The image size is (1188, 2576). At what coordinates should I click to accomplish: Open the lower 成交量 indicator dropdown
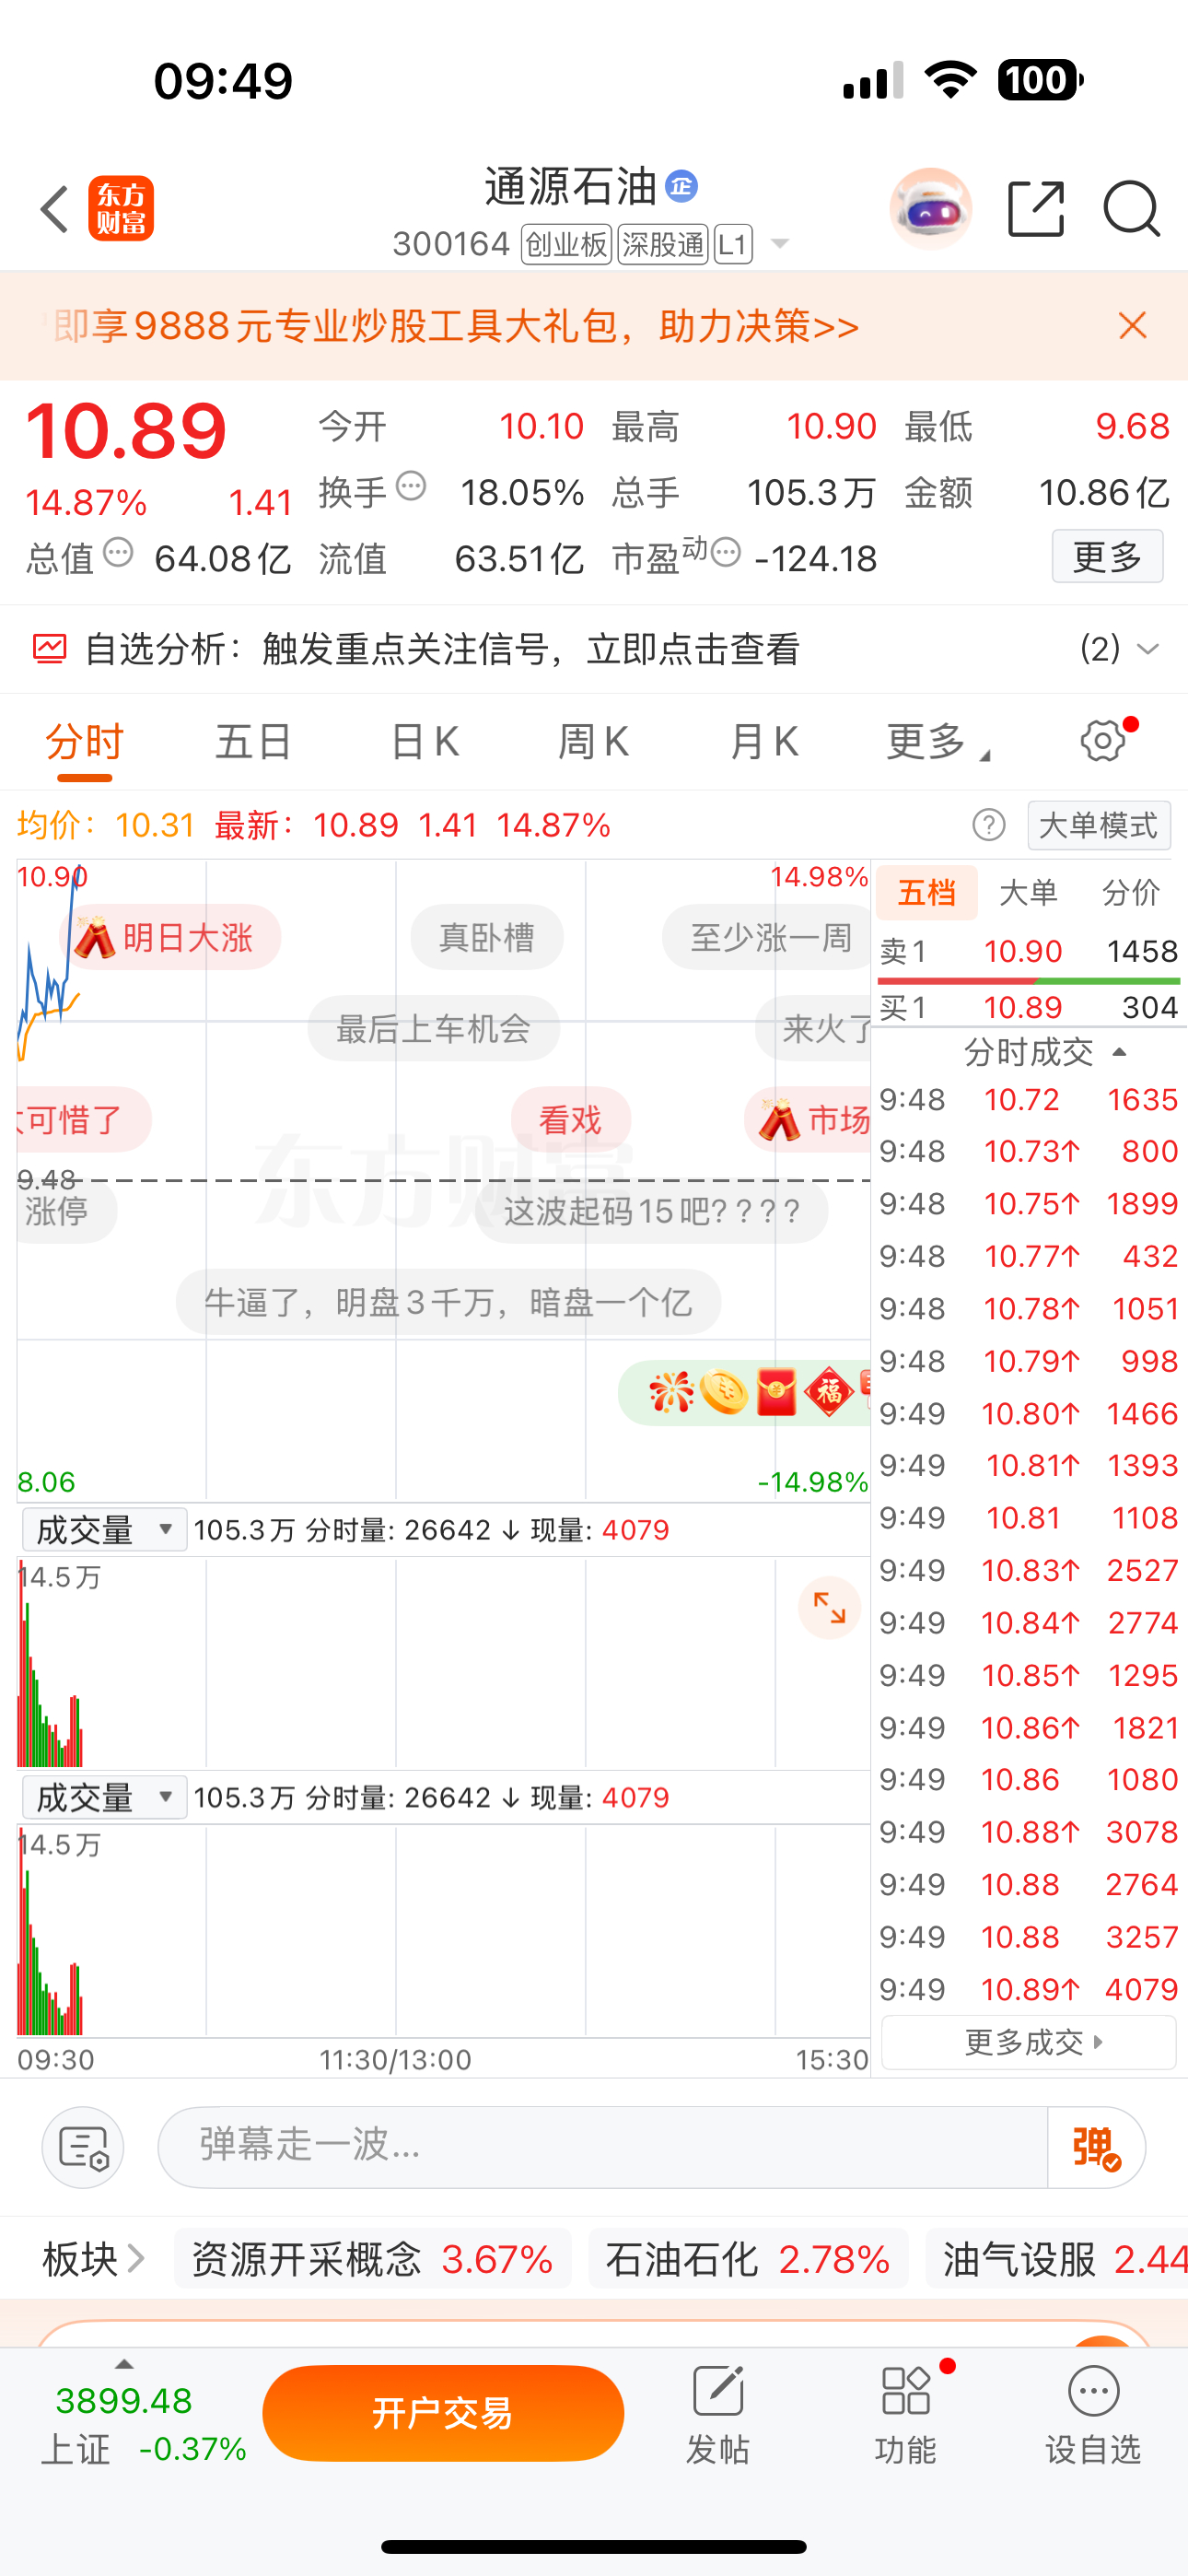pos(105,1798)
